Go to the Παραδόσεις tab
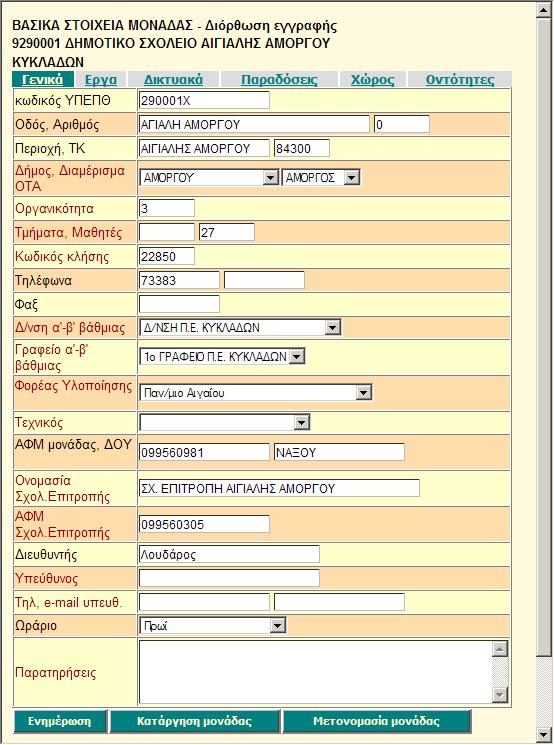This screenshot has width=554, height=745. (279, 79)
